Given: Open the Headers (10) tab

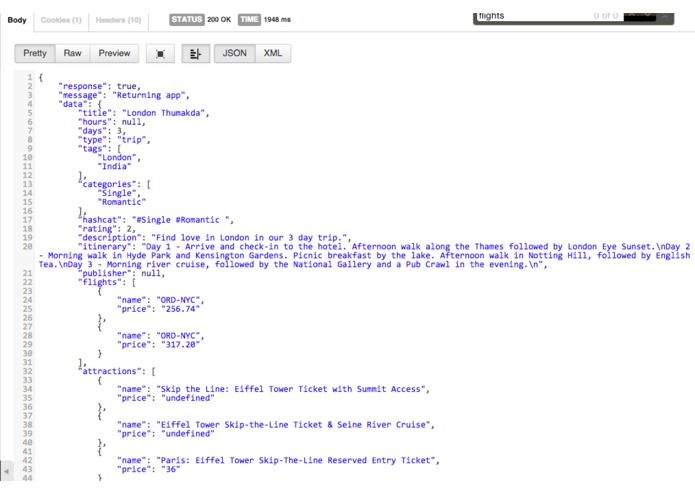Looking at the screenshot, I should (118, 20).
